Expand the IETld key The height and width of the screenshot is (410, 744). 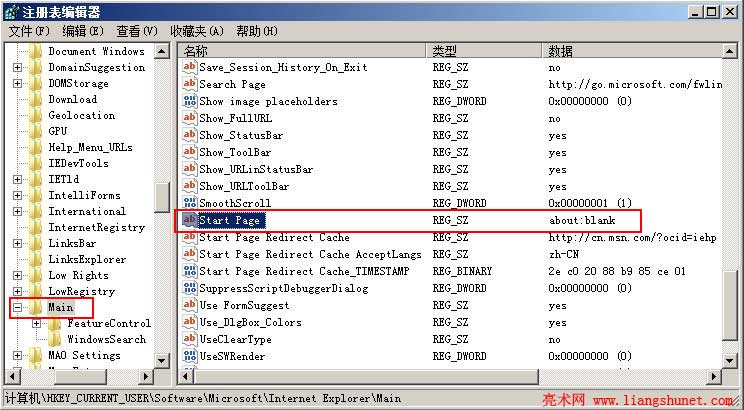click(17, 179)
